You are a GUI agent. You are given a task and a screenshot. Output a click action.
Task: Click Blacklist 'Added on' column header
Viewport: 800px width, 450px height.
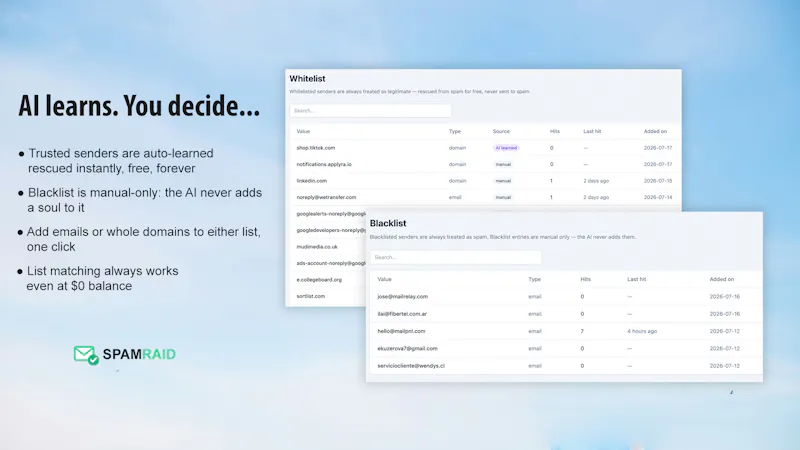721,279
